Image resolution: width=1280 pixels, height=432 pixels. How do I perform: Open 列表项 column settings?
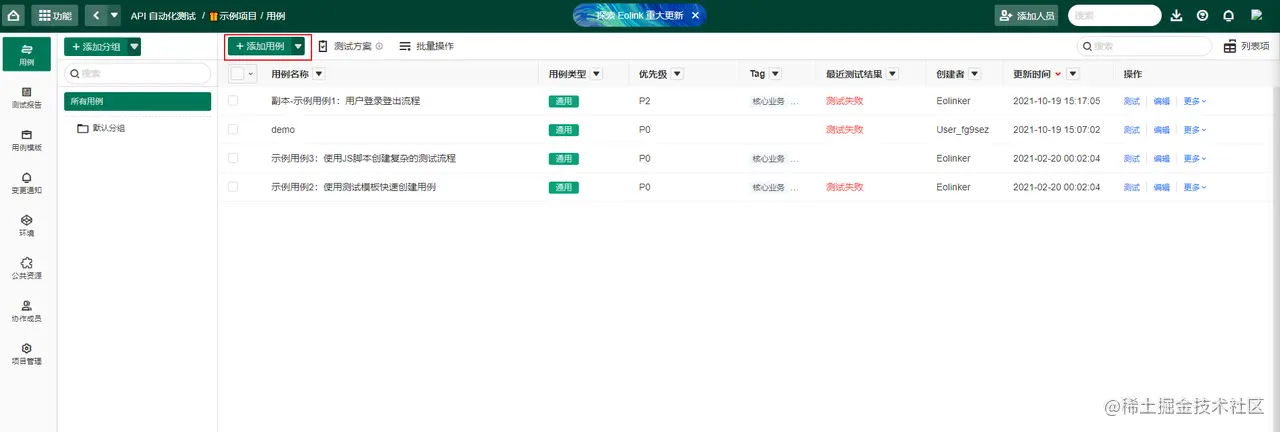pos(1246,46)
